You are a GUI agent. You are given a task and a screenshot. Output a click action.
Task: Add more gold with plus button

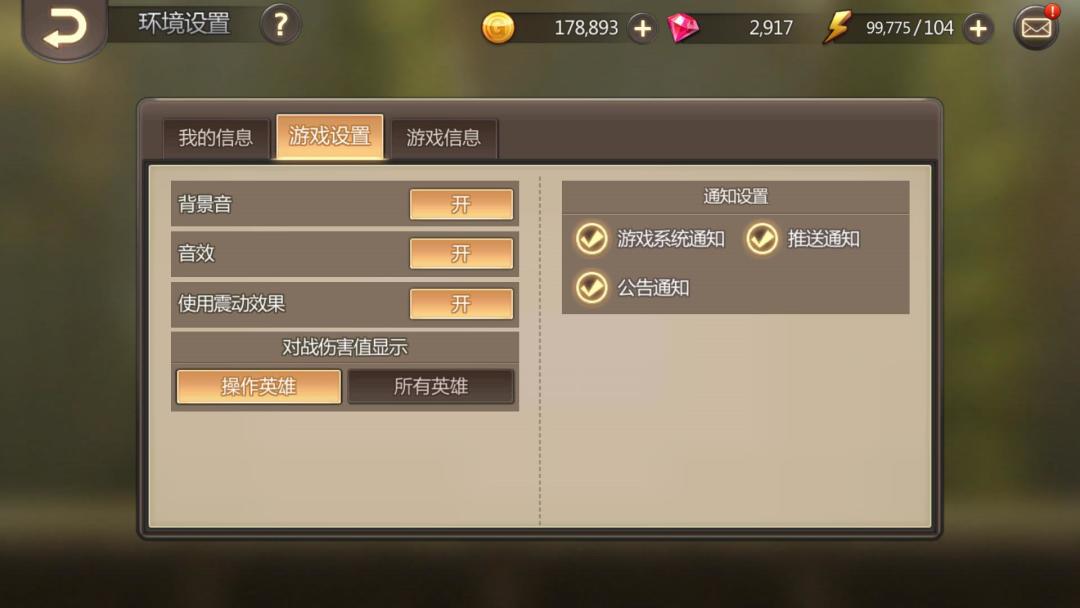pos(642,28)
